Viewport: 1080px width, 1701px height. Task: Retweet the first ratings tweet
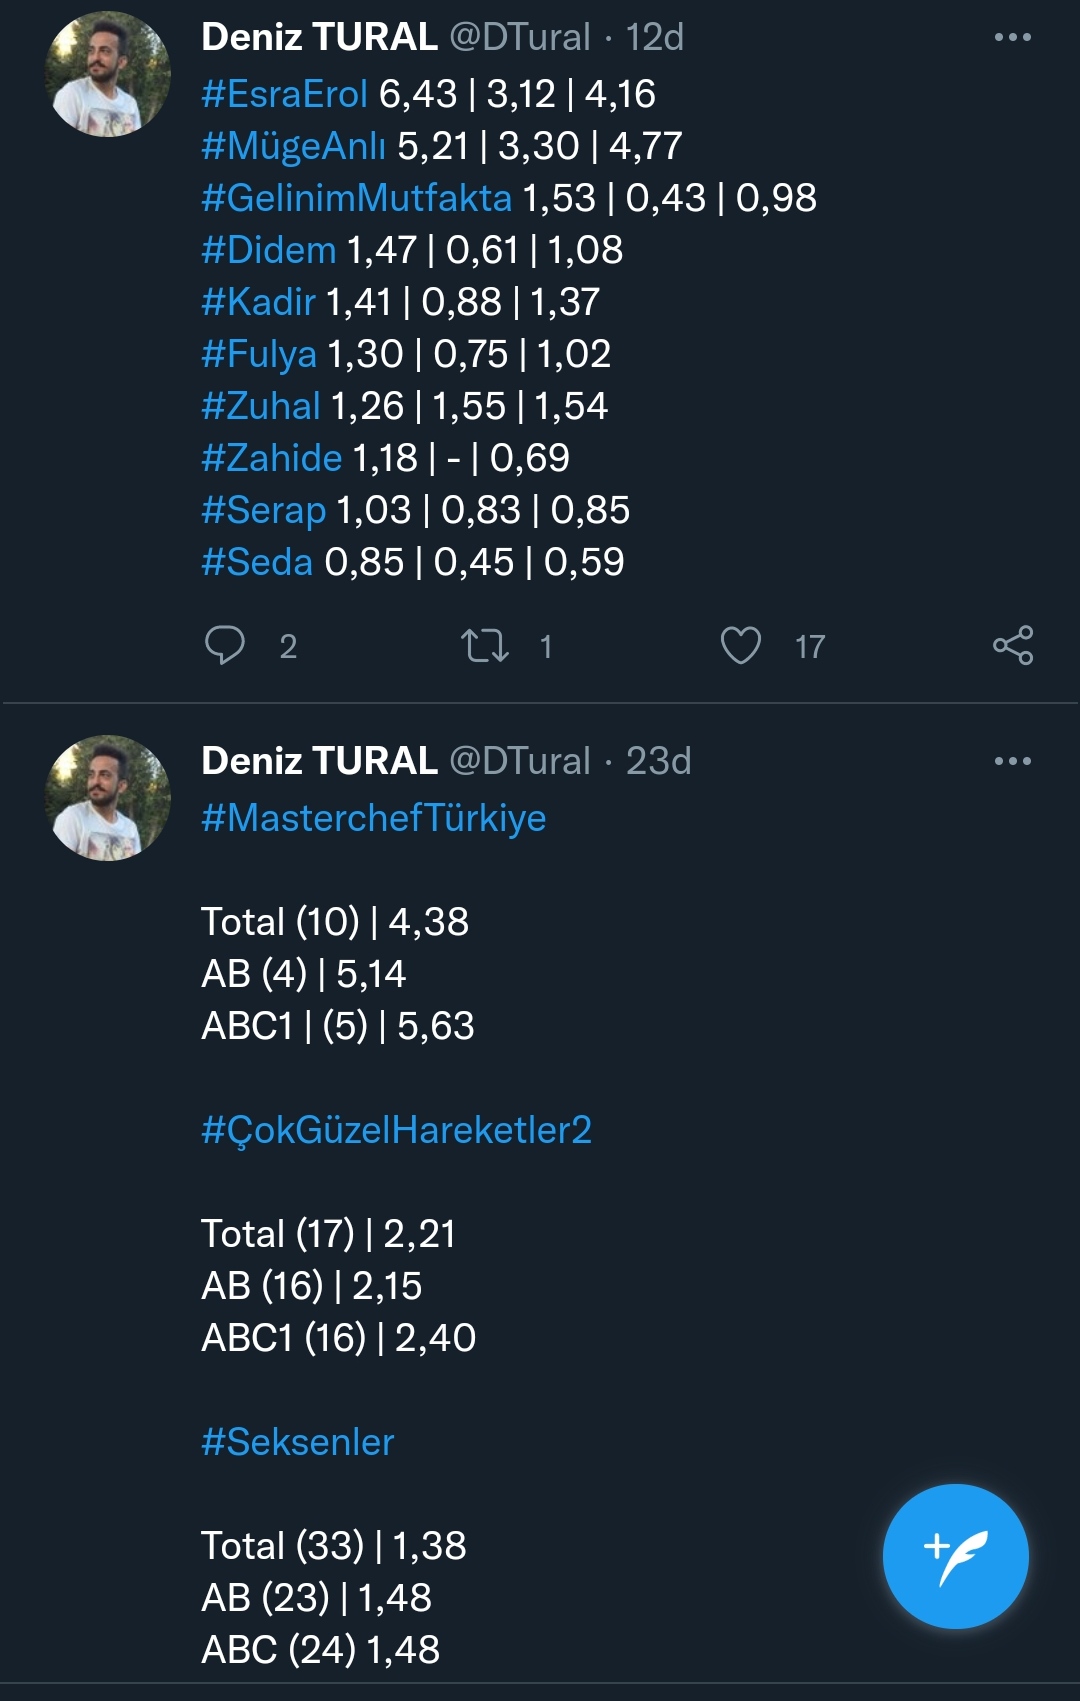pyautogui.click(x=485, y=646)
